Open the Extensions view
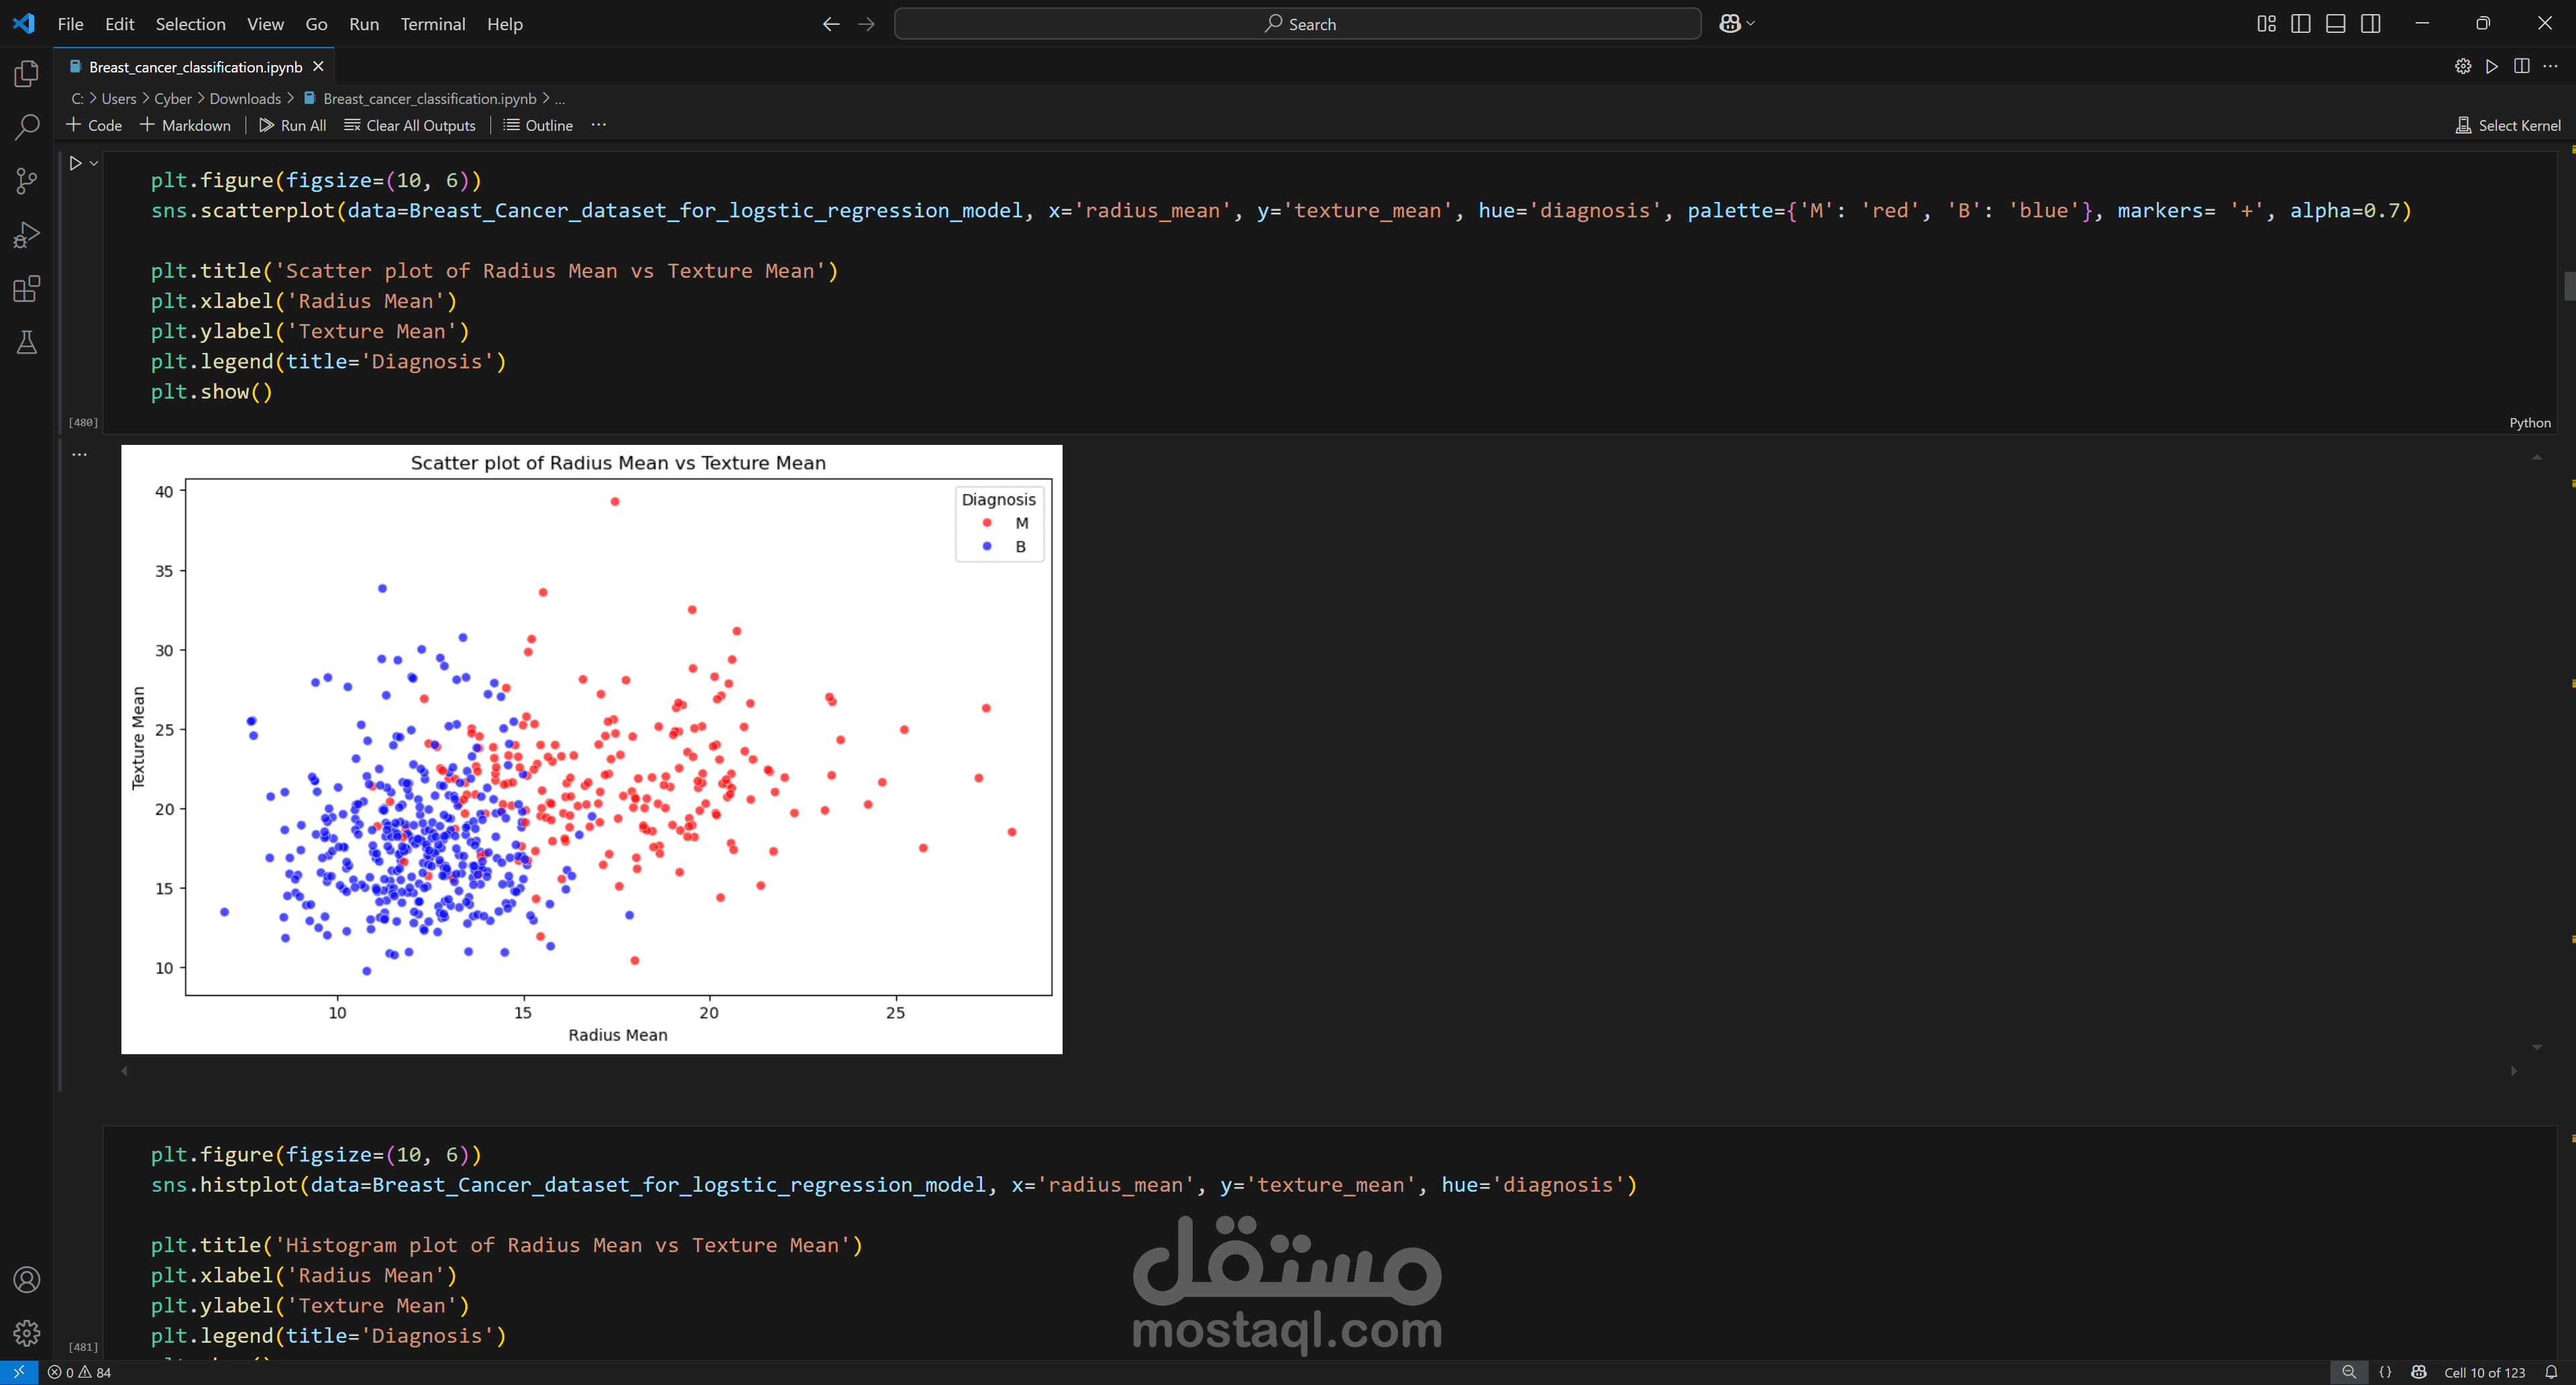 pos(27,289)
